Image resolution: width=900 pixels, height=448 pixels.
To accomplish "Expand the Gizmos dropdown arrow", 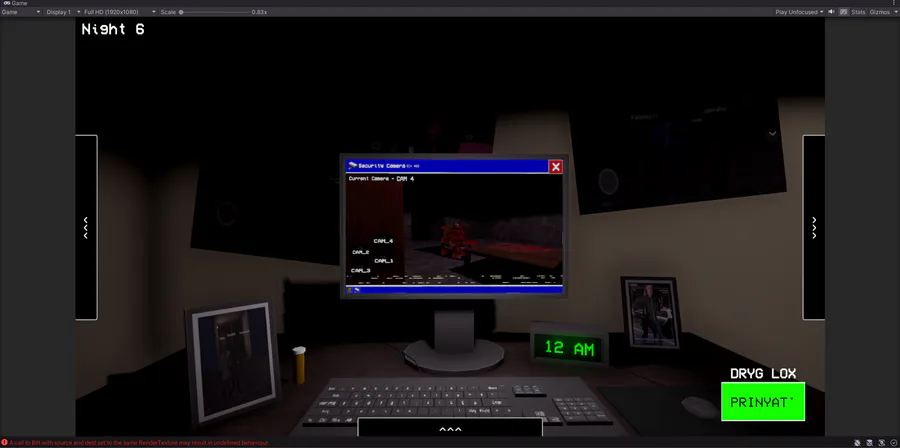I will tap(894, 12).
